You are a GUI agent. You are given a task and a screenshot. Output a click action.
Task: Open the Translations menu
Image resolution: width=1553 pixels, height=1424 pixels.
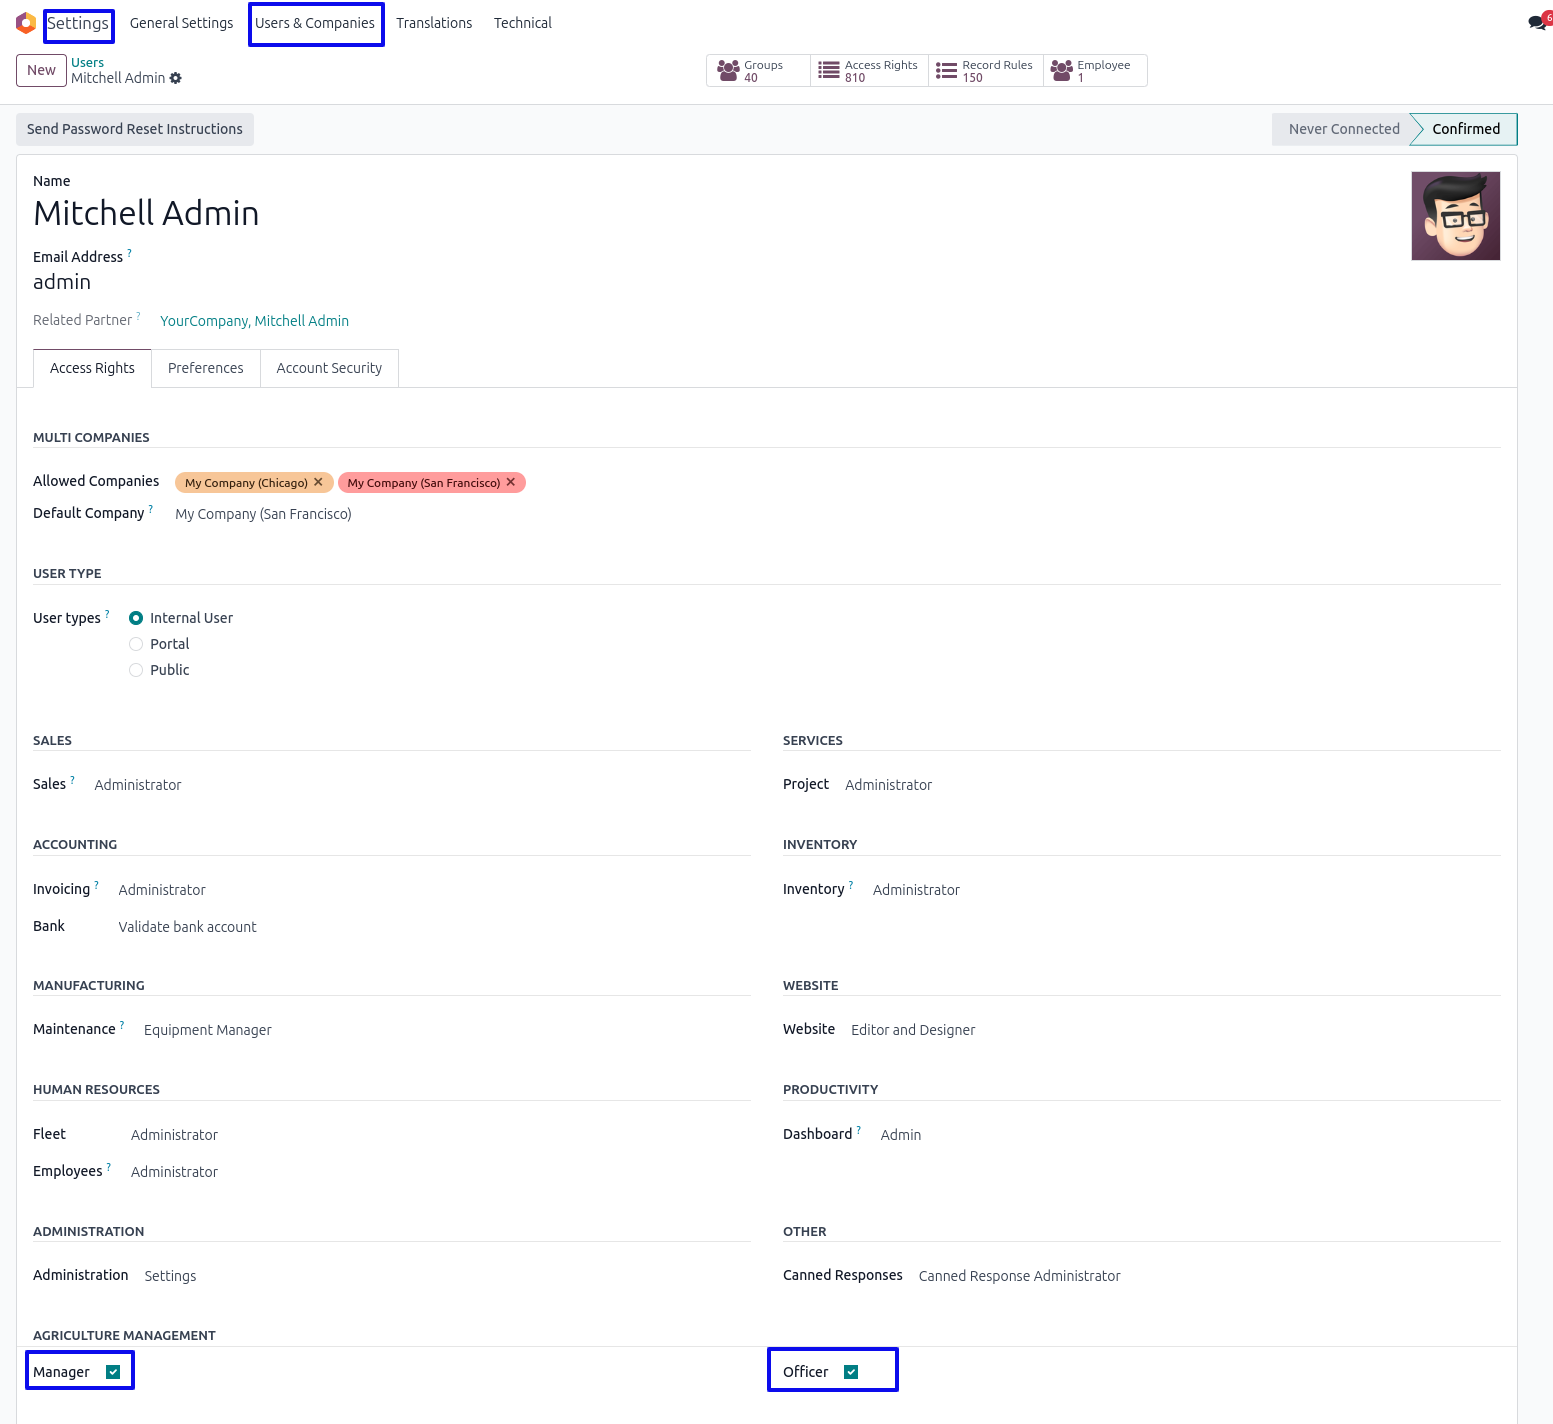(x=434, y=23)
